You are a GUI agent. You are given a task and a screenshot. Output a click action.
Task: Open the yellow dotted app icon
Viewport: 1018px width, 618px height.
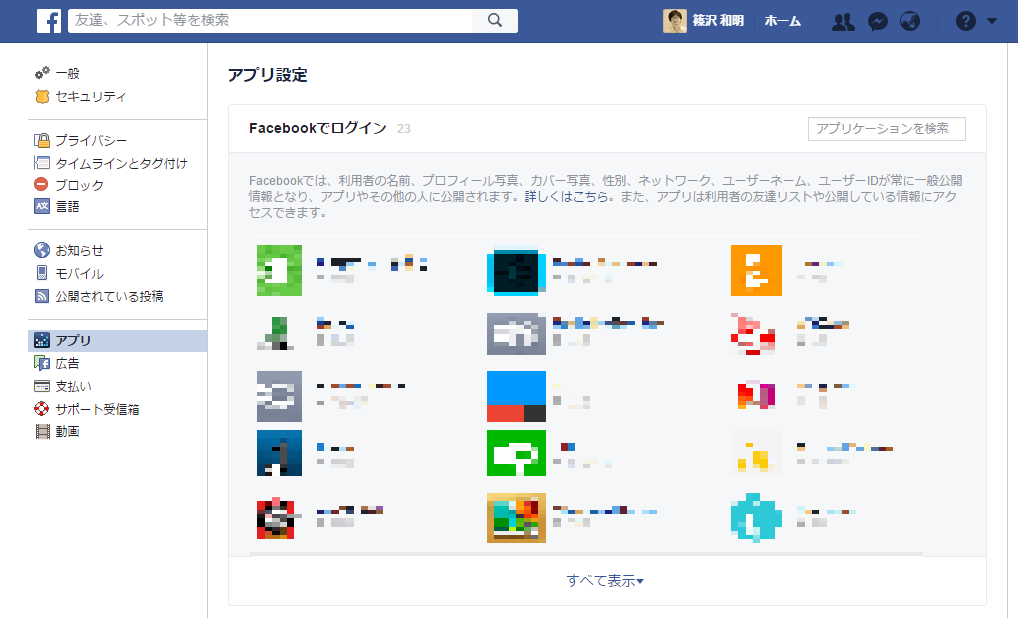pyautogui.click(x=756, y=453)
